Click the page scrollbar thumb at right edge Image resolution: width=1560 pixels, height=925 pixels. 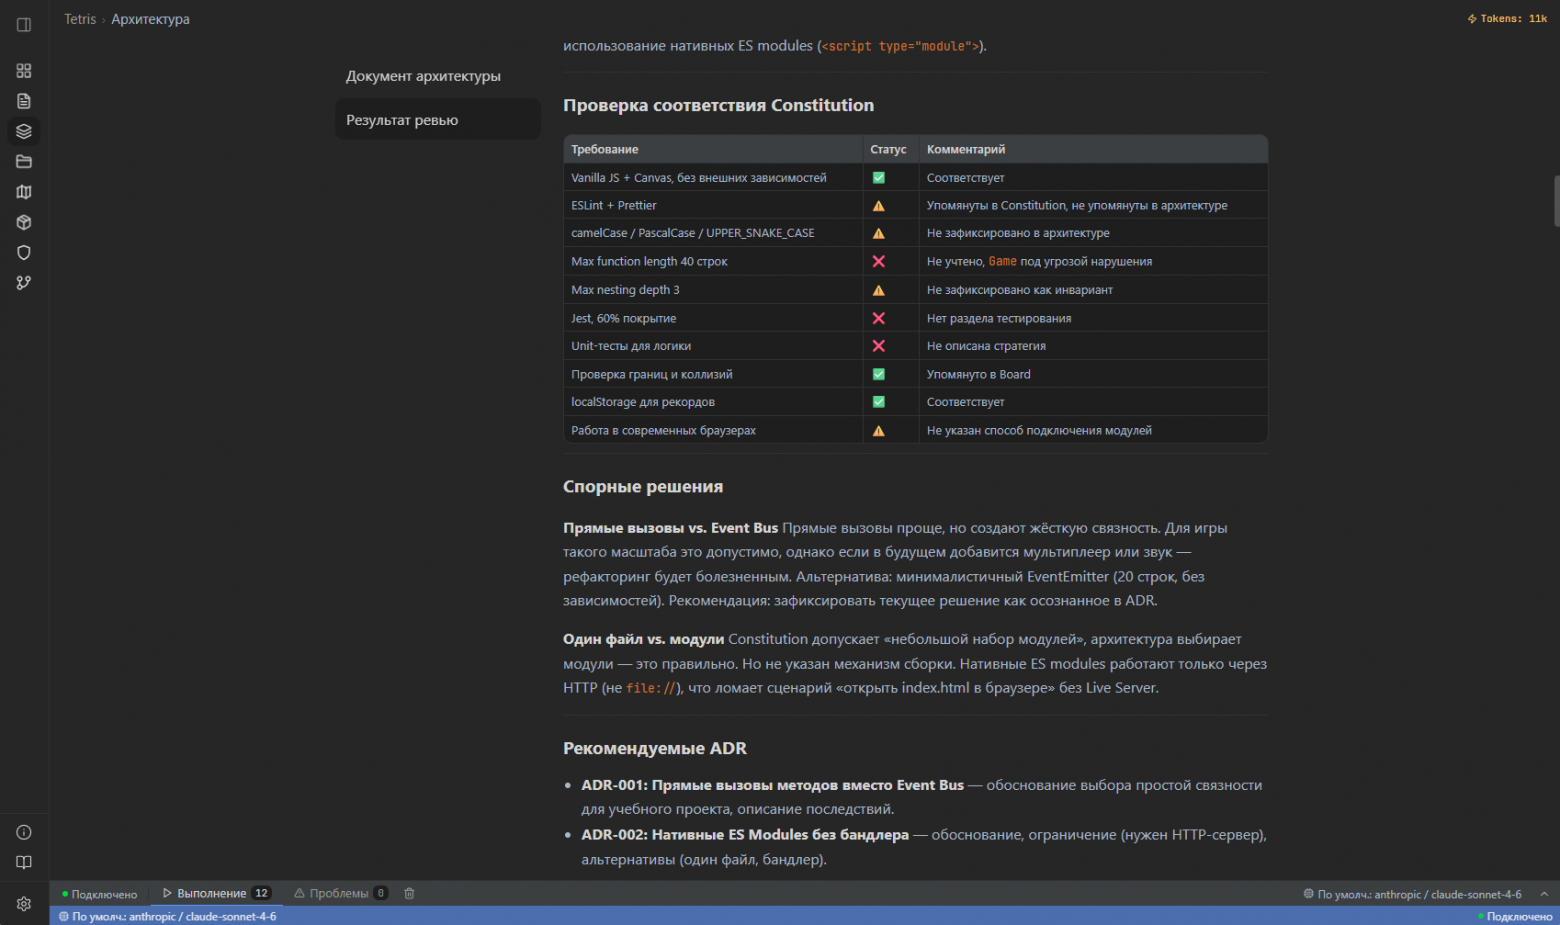[x=1556, y=201]
